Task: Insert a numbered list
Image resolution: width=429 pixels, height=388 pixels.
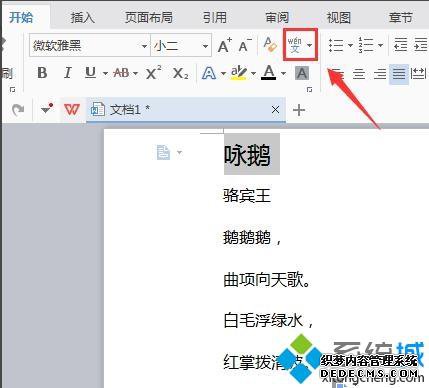Action: point(366,45)
